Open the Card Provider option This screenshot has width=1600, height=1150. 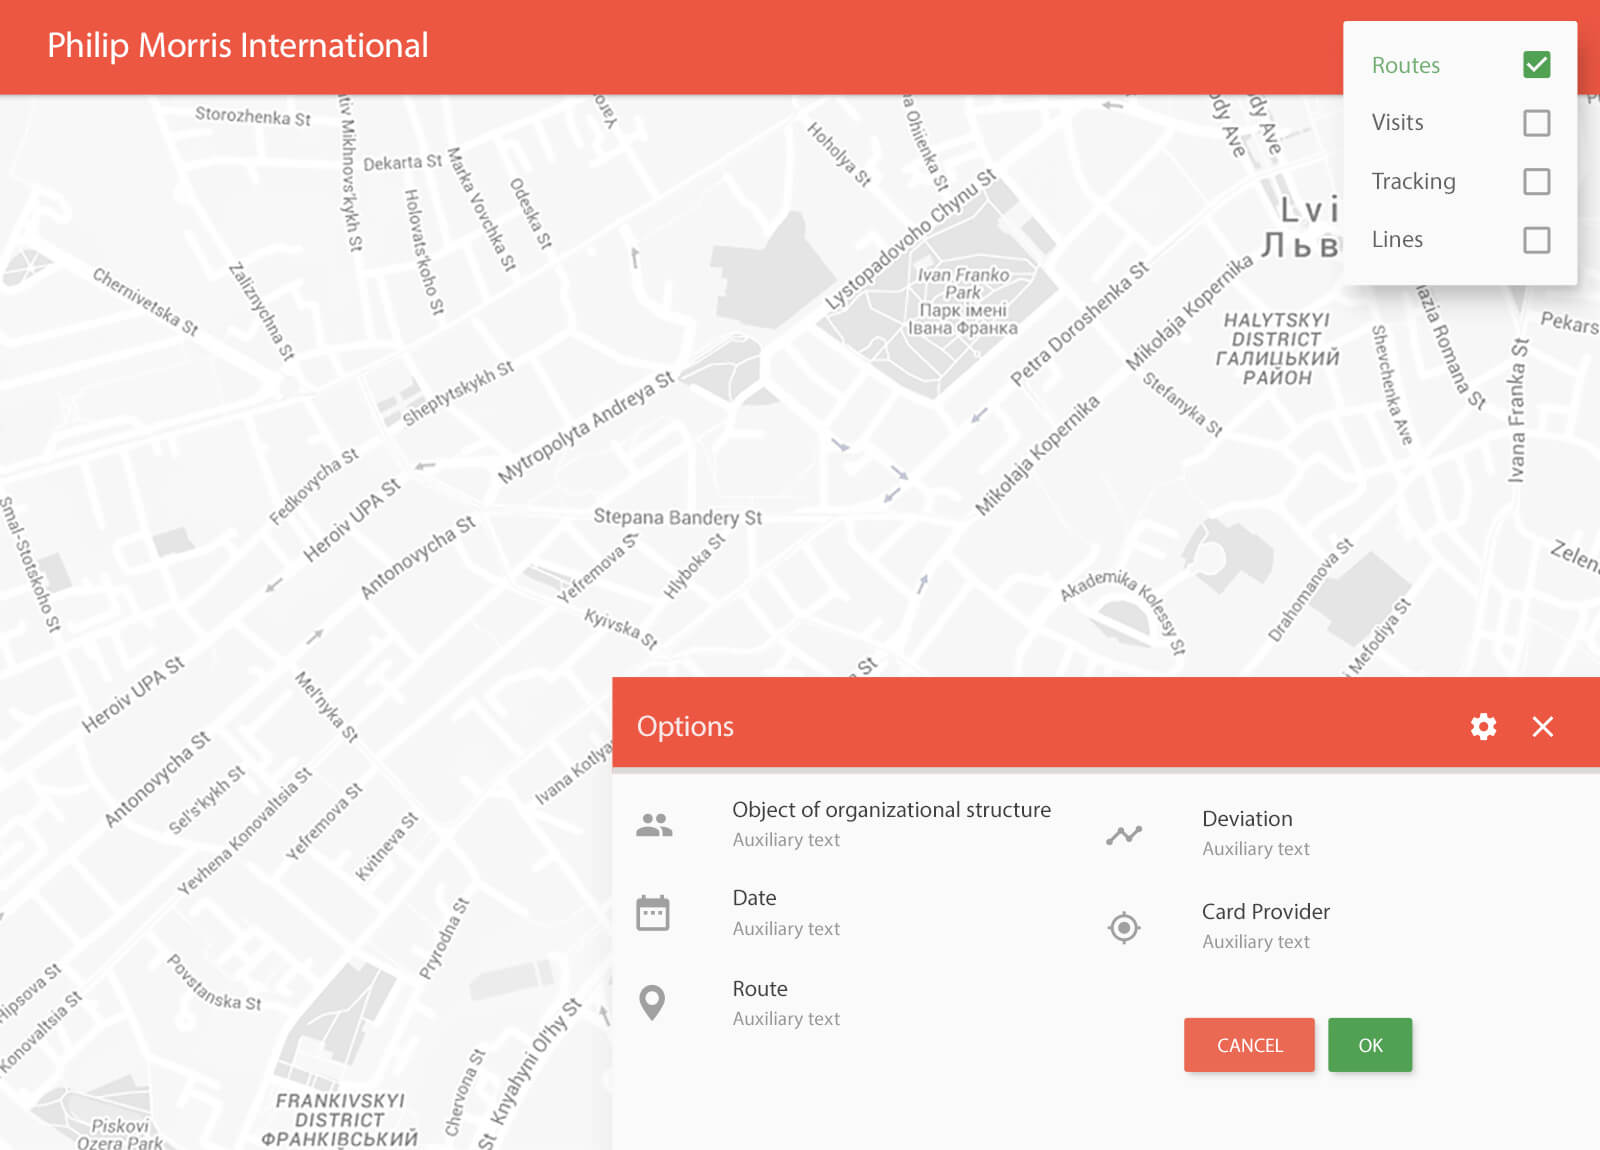tap(1265, 912)
